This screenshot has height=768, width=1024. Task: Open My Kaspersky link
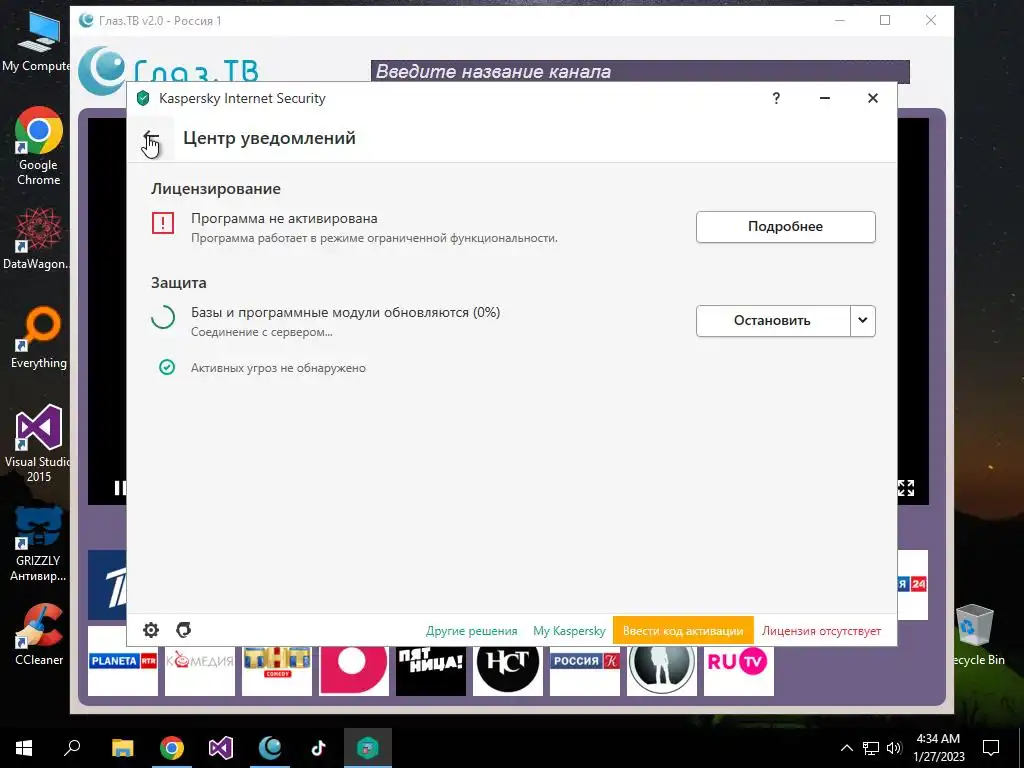pos(569,631)
